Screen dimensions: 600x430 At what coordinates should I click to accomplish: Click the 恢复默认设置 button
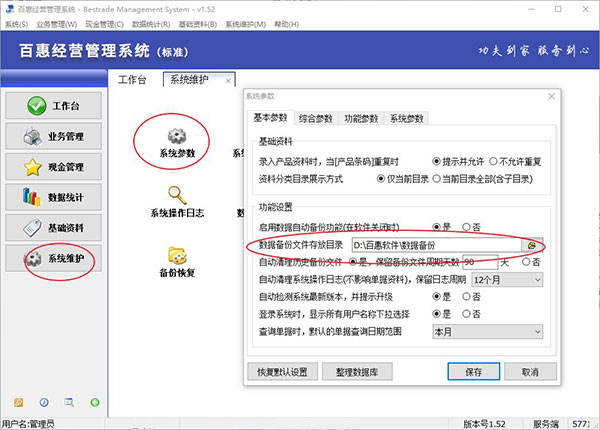pos(282,371)
